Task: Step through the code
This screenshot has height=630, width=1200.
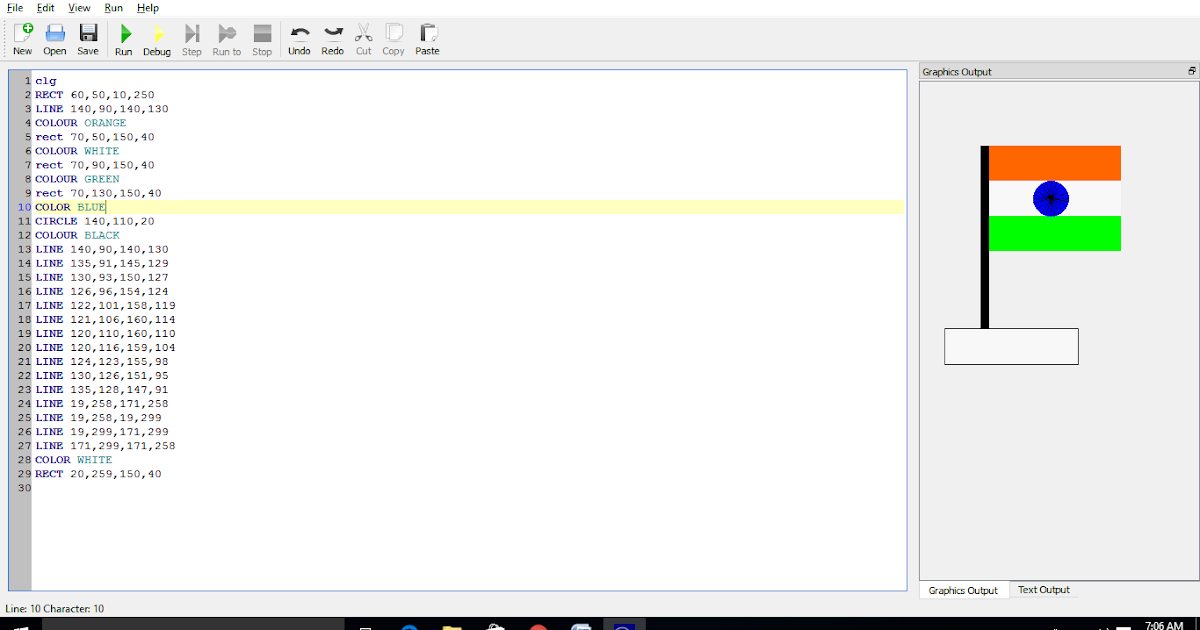Action: click(x=191, y=38)
